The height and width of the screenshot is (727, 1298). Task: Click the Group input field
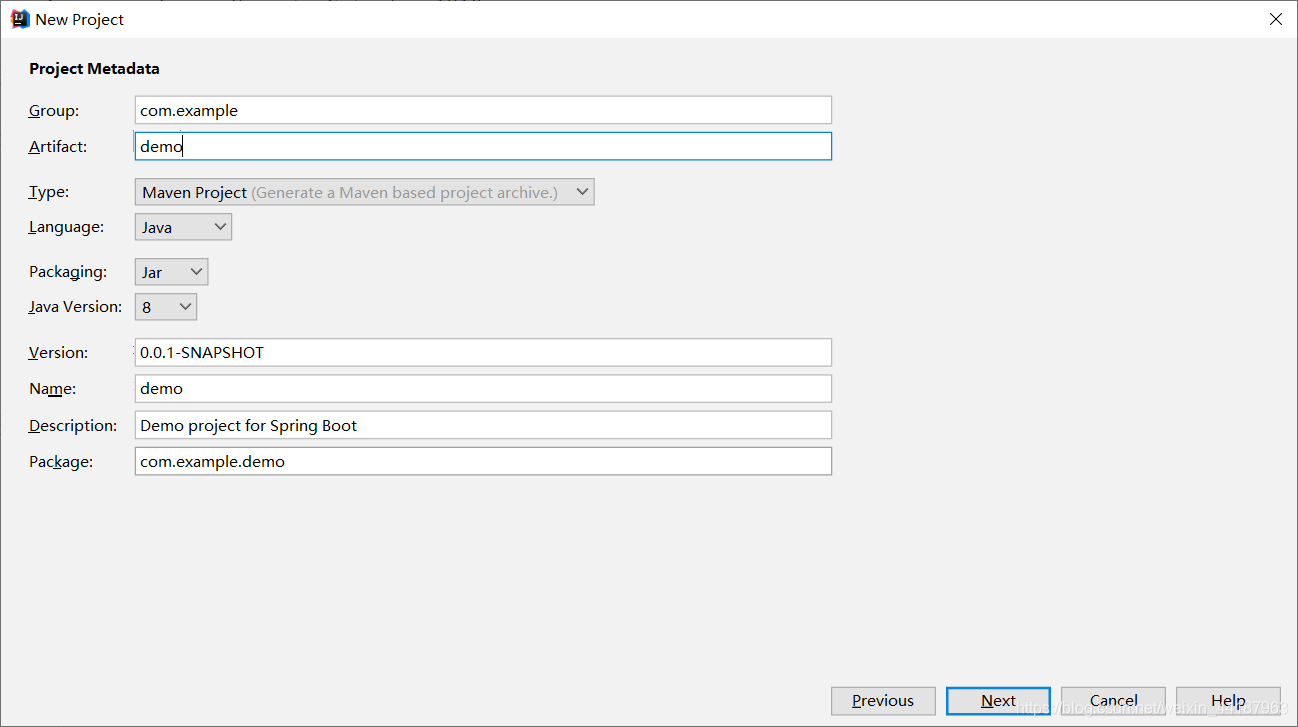tap(483, 110)
